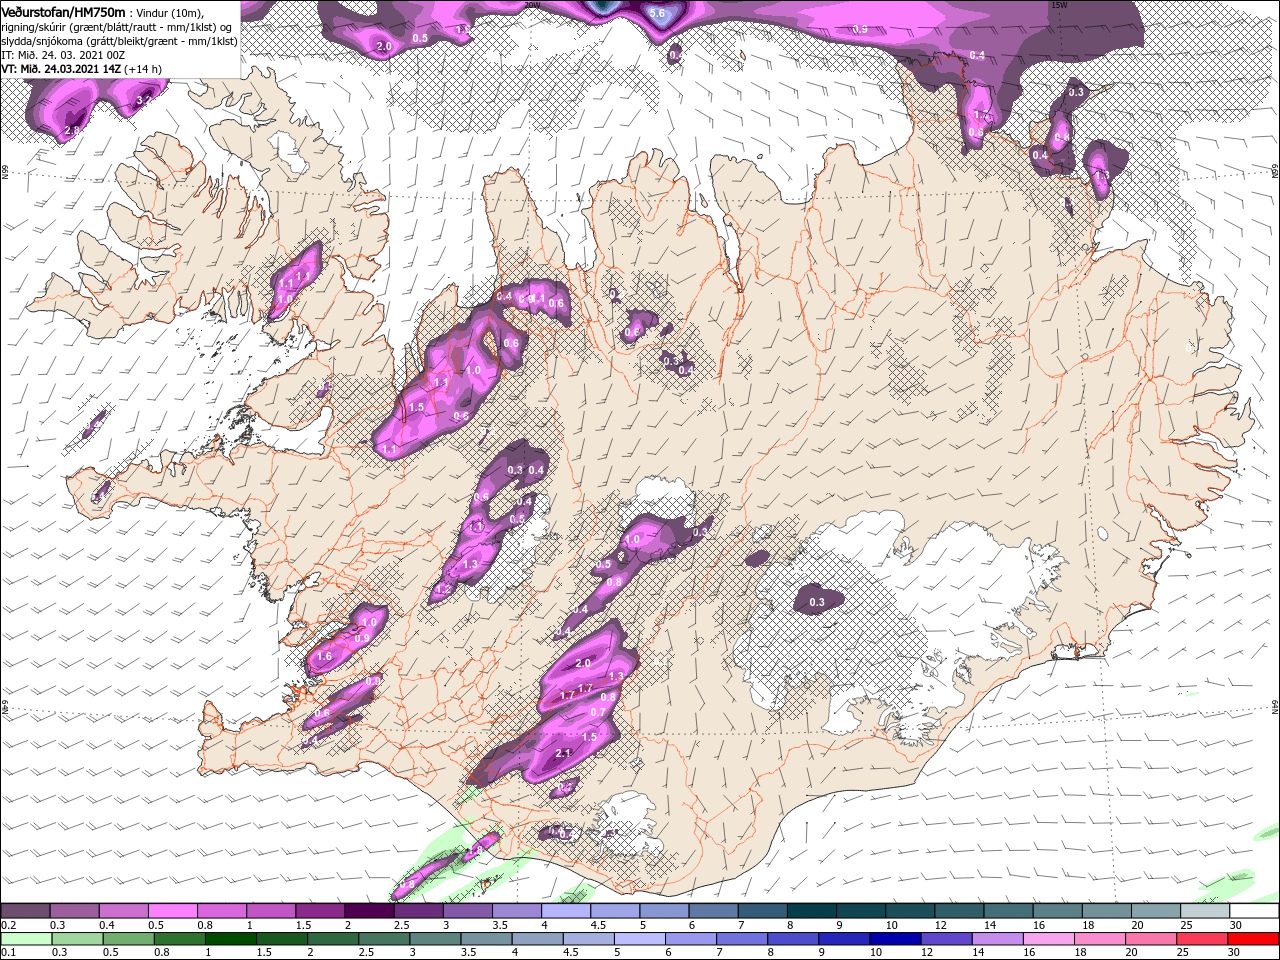Click the 'slydda/snjókoma' legend description line
Screen dimensions: 1280x960
pyautogui.click(x=119, y=41)
